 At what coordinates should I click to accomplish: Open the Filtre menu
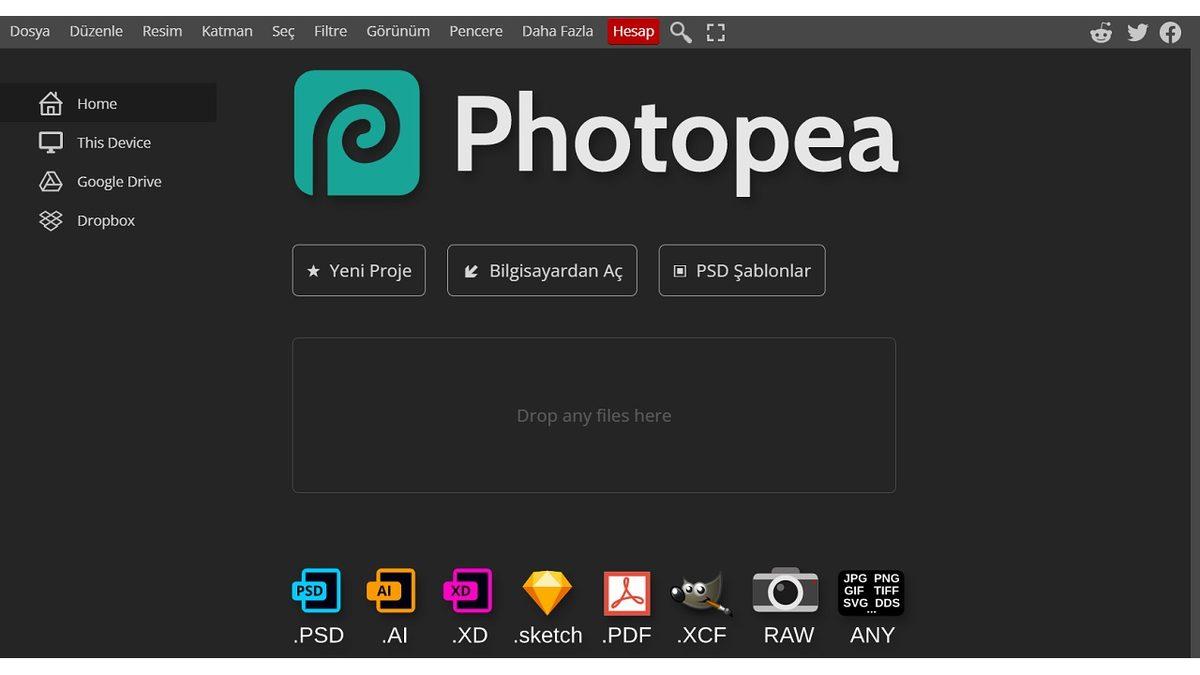(x=330, y=31)
